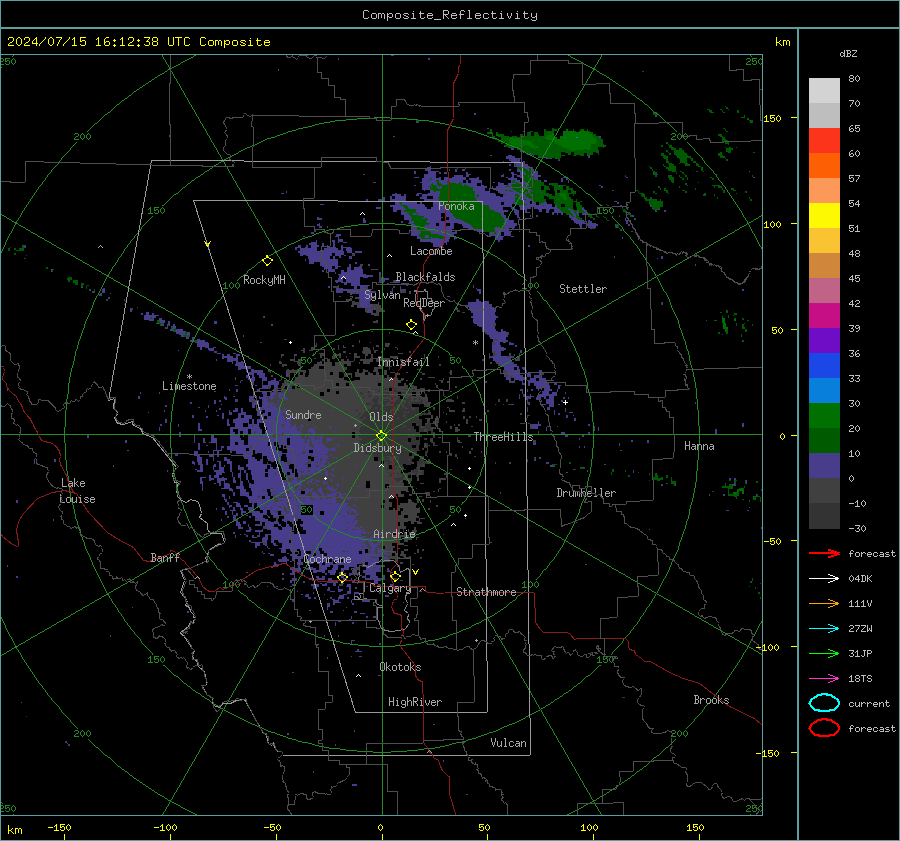The height and width of the screenshot is (841, 900).
Task: Select the 20 dBZ green color swatch
Action: coord(824,416)
